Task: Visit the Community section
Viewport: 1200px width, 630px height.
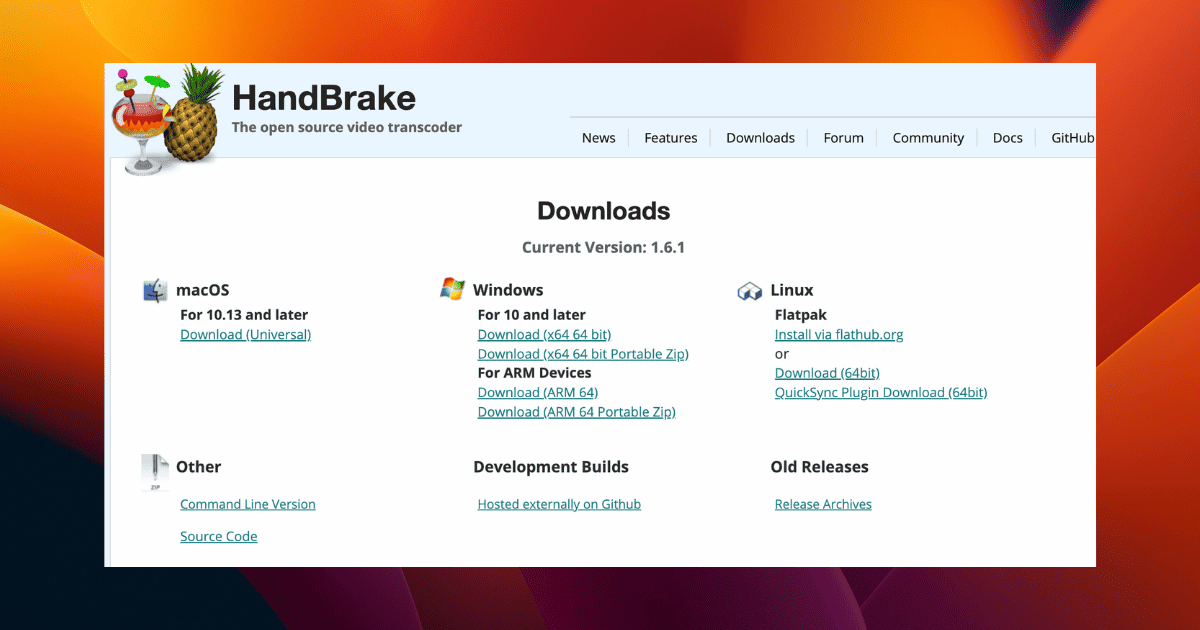Action: (928, 138)
